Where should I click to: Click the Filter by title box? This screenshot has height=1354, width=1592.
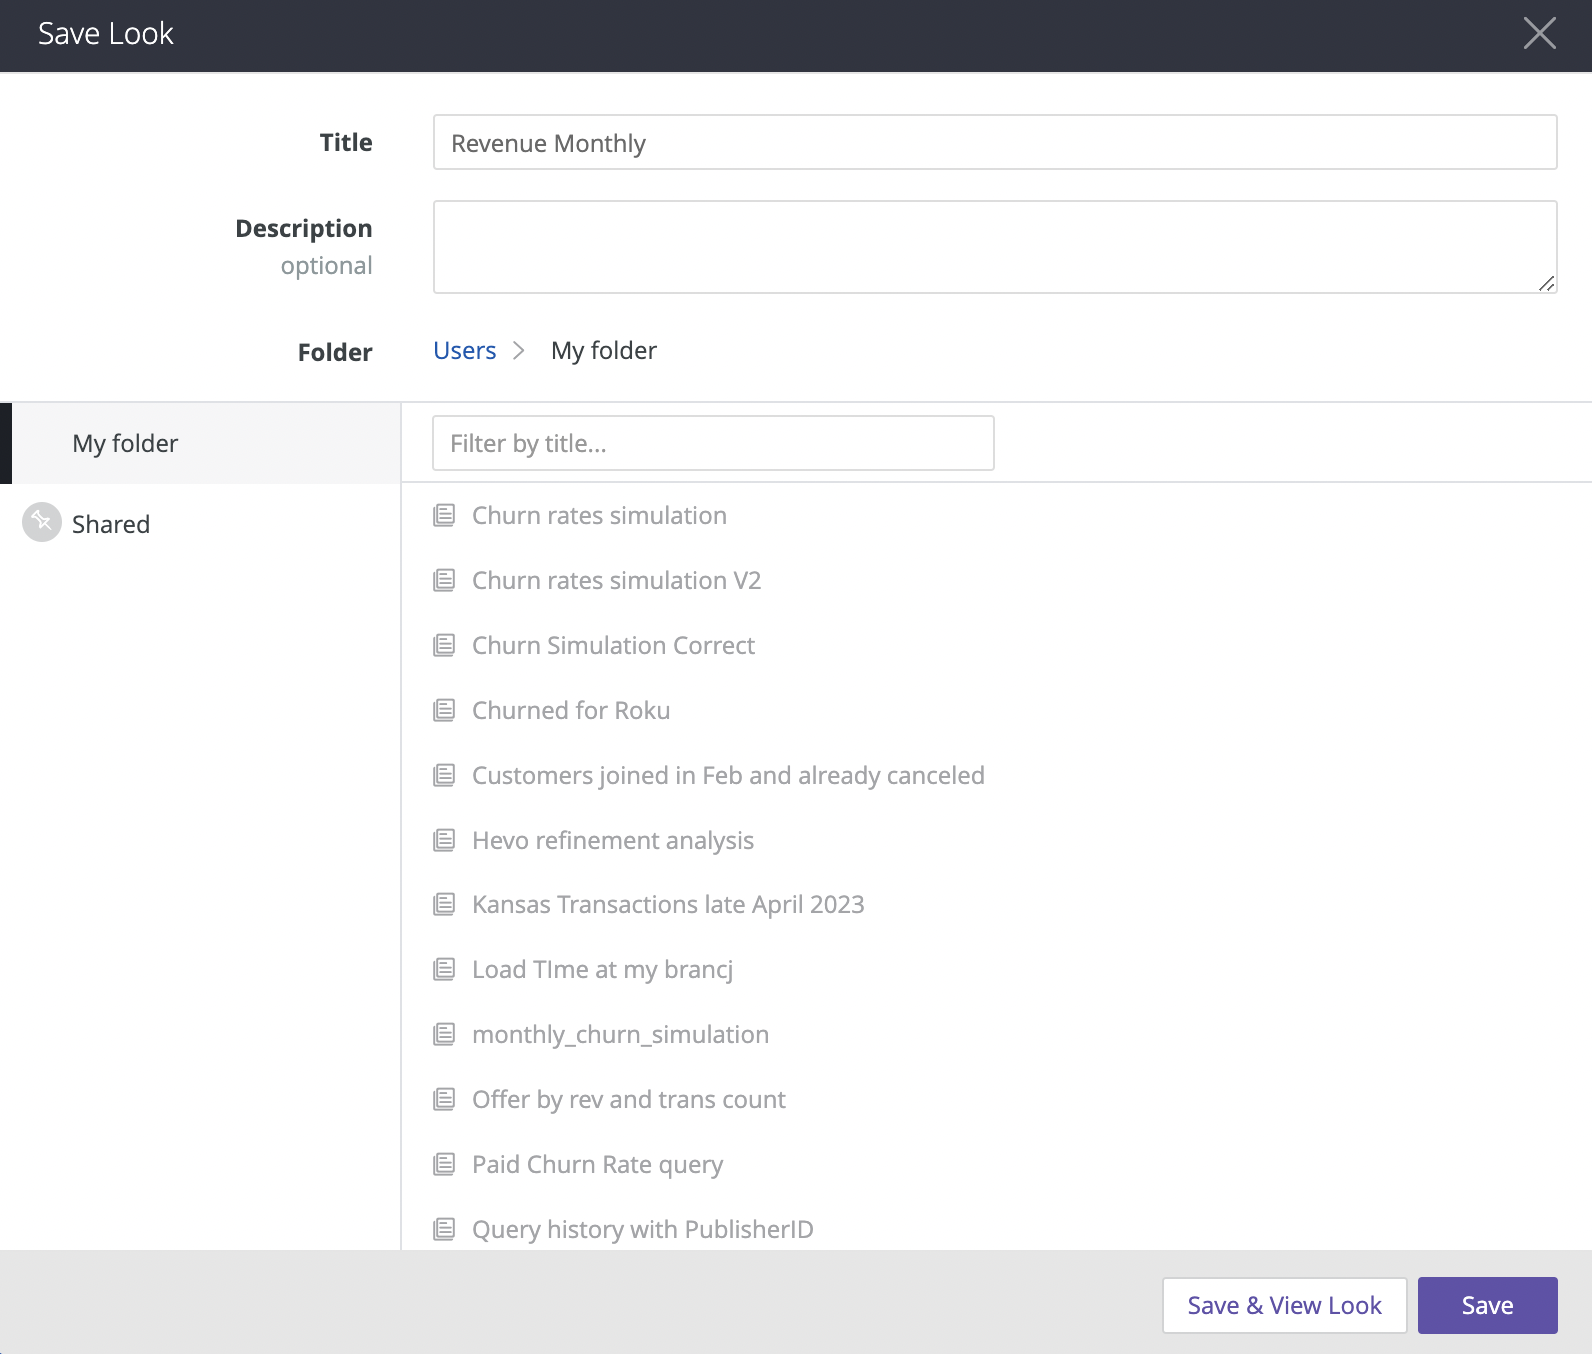tap(713, 443)
